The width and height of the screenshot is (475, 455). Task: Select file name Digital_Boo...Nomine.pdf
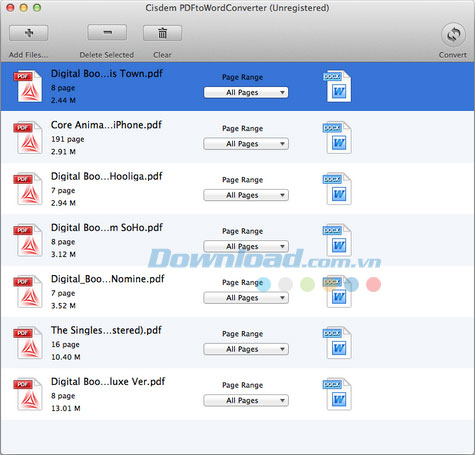(x=108, y=279)
